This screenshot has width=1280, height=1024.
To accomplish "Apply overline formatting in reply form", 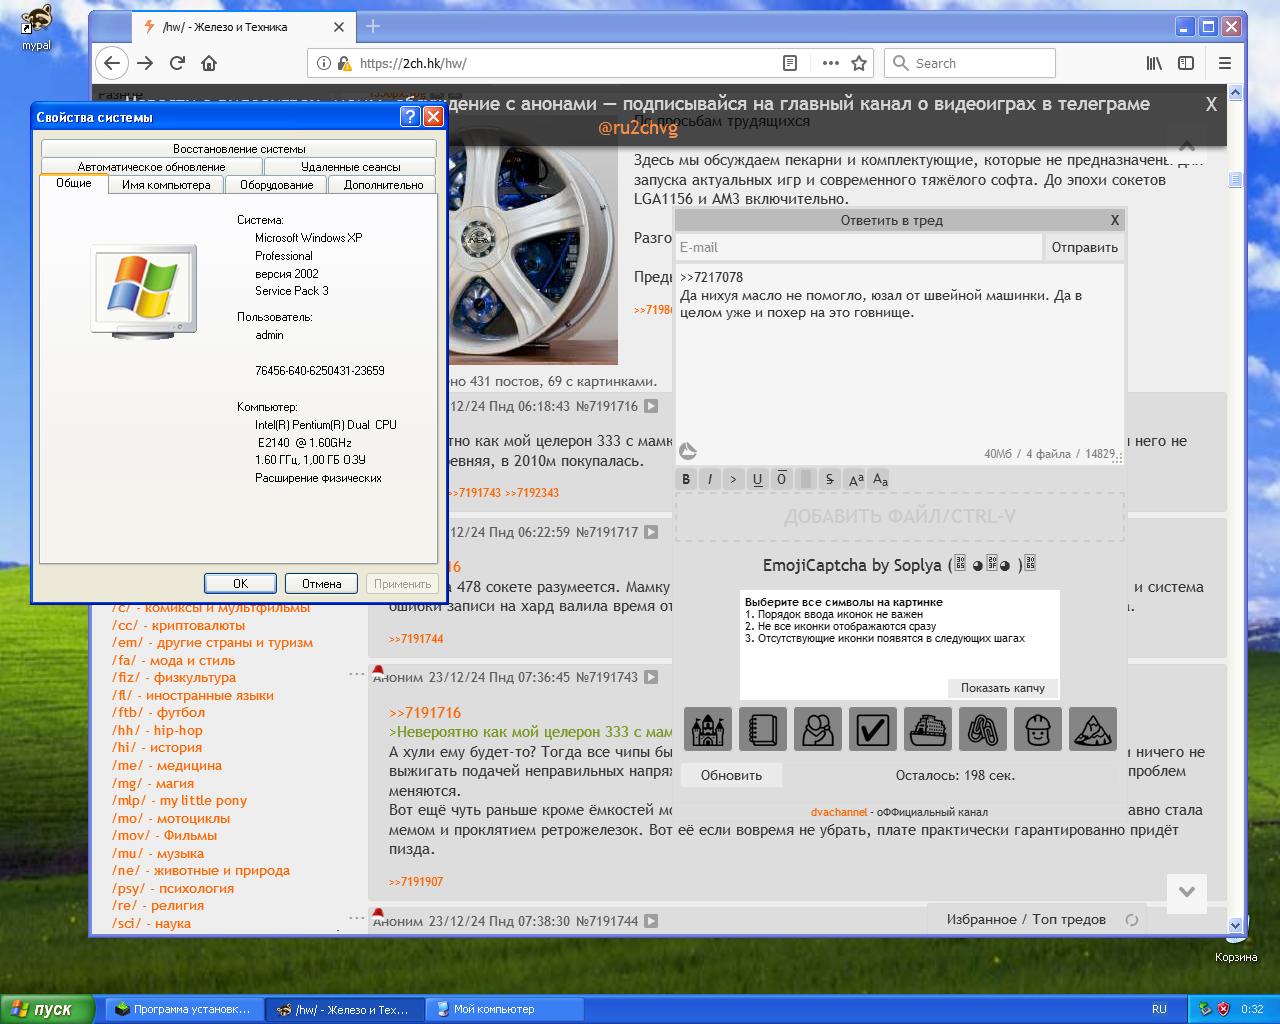I will [781, 479].
